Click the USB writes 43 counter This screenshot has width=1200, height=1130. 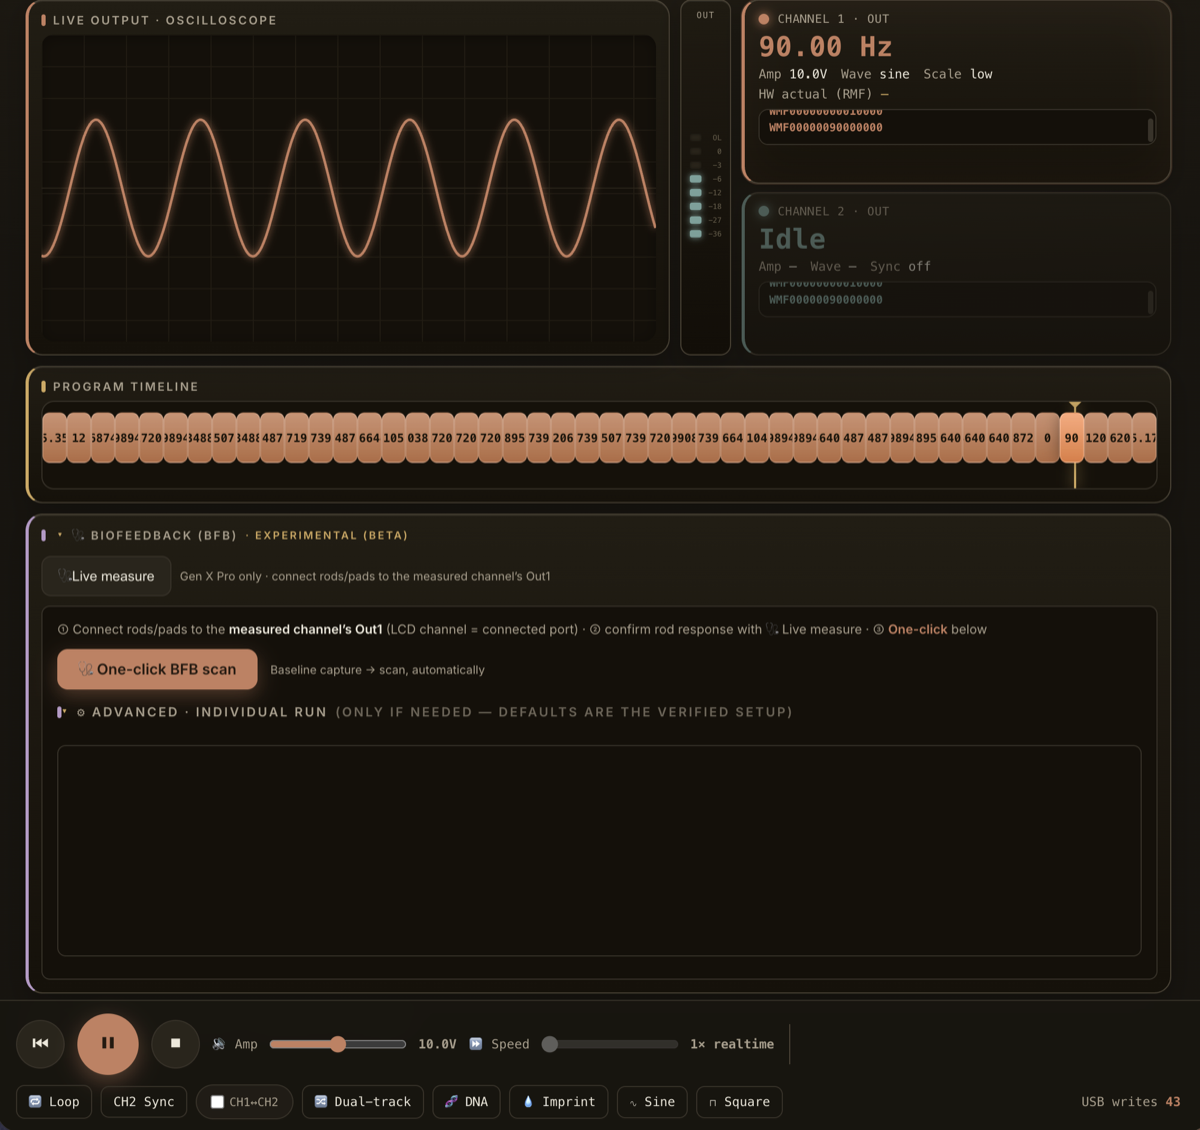coord(1130,1102)
